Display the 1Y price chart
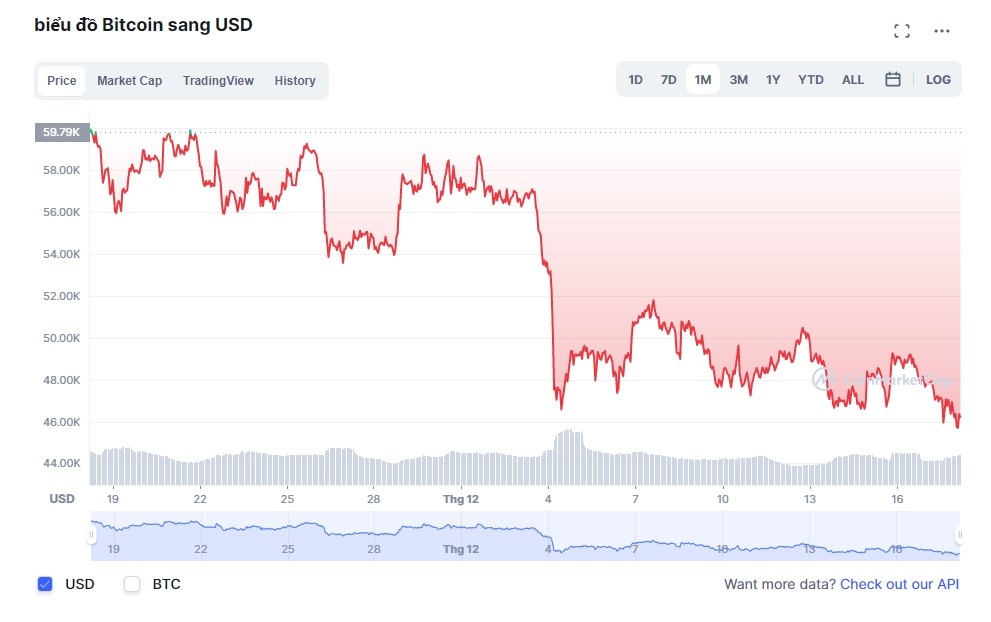 (x=772, y=78)
